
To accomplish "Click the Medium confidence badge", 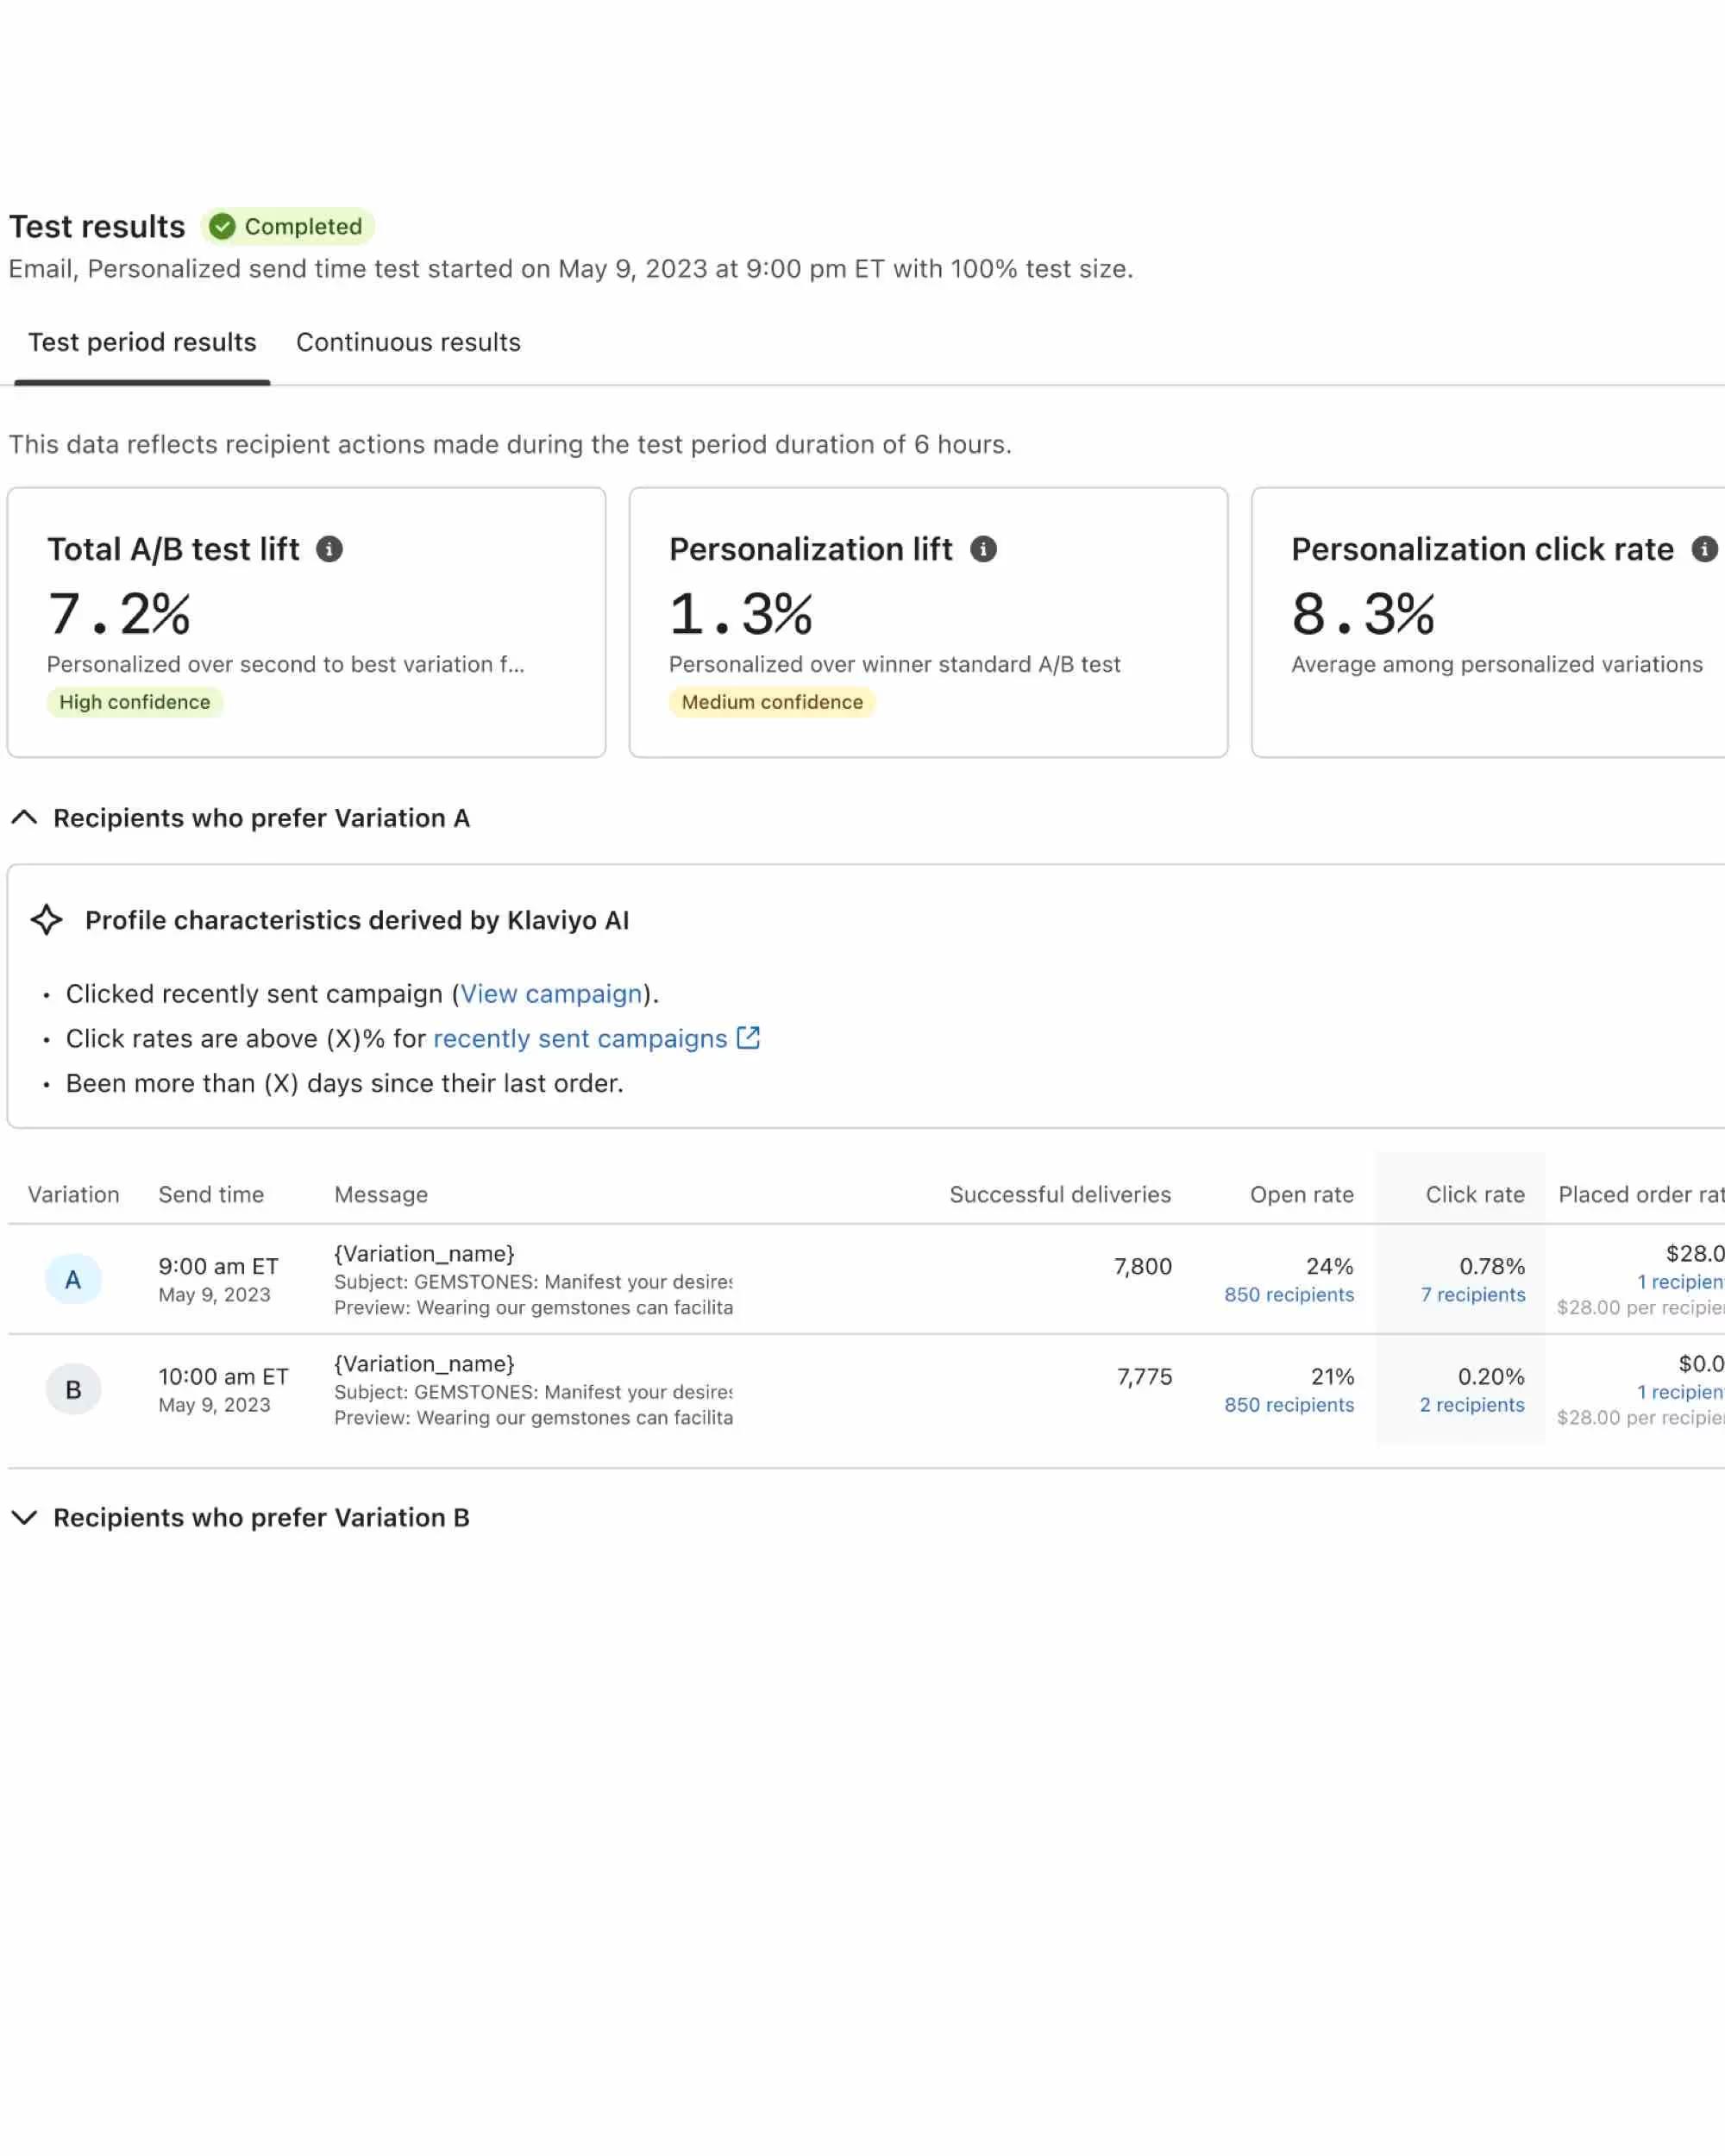I will [772, 702].
